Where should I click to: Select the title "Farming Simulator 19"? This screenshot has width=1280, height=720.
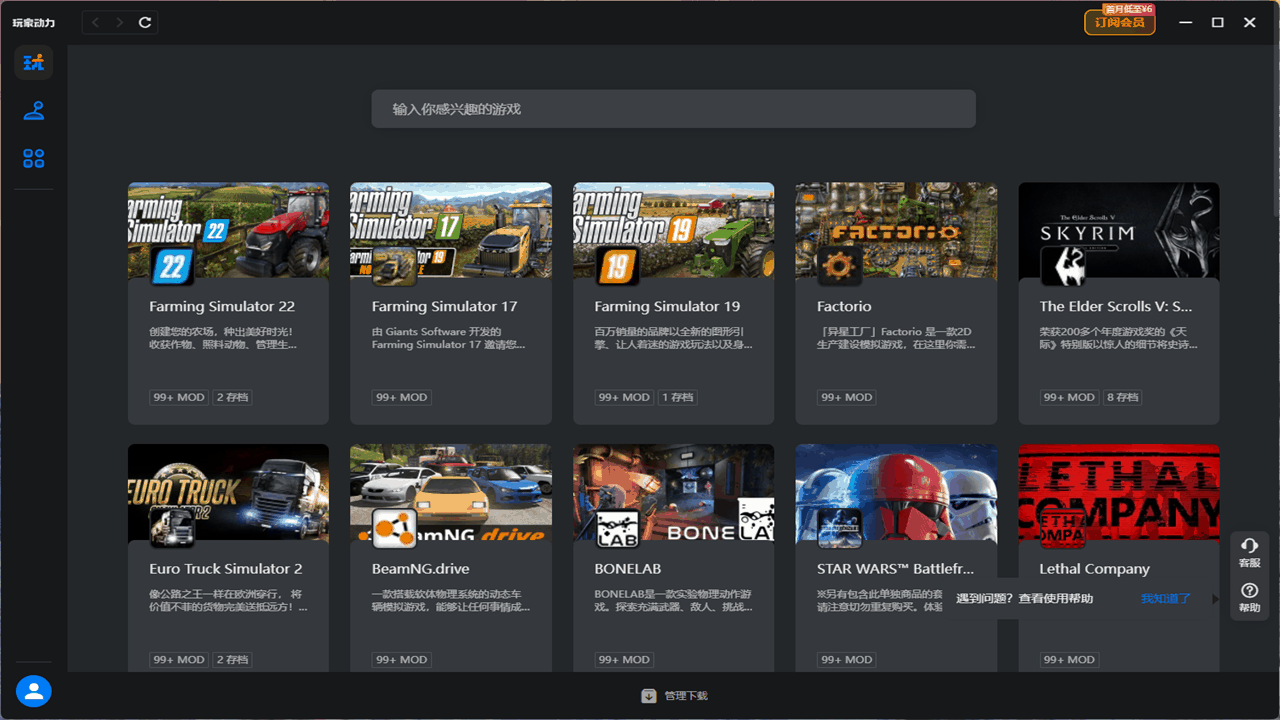point(667,307)
